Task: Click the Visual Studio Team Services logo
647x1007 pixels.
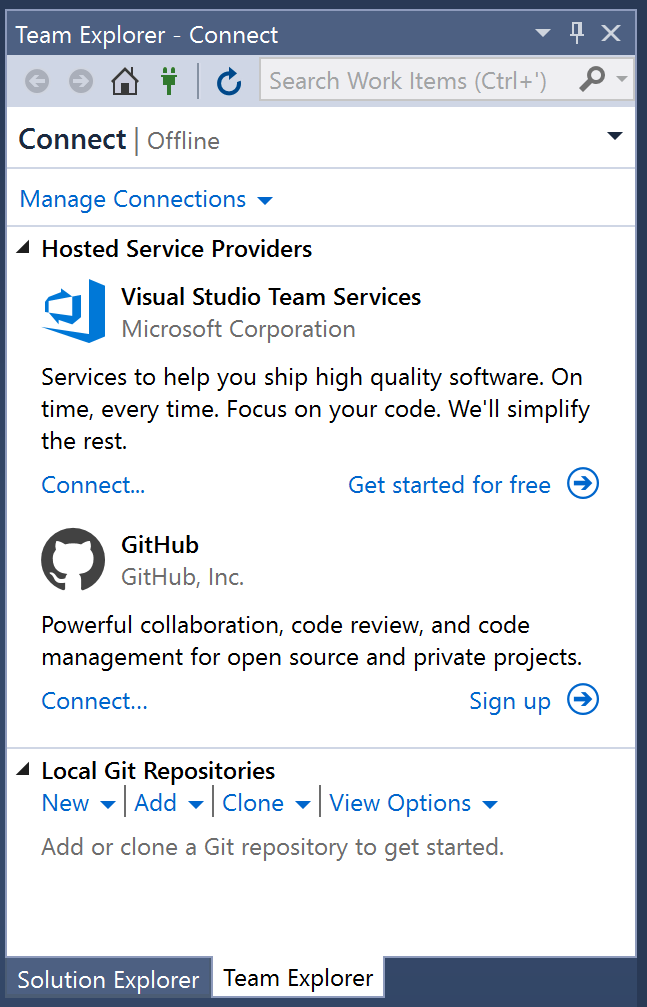Action: (x=74, y=311)
